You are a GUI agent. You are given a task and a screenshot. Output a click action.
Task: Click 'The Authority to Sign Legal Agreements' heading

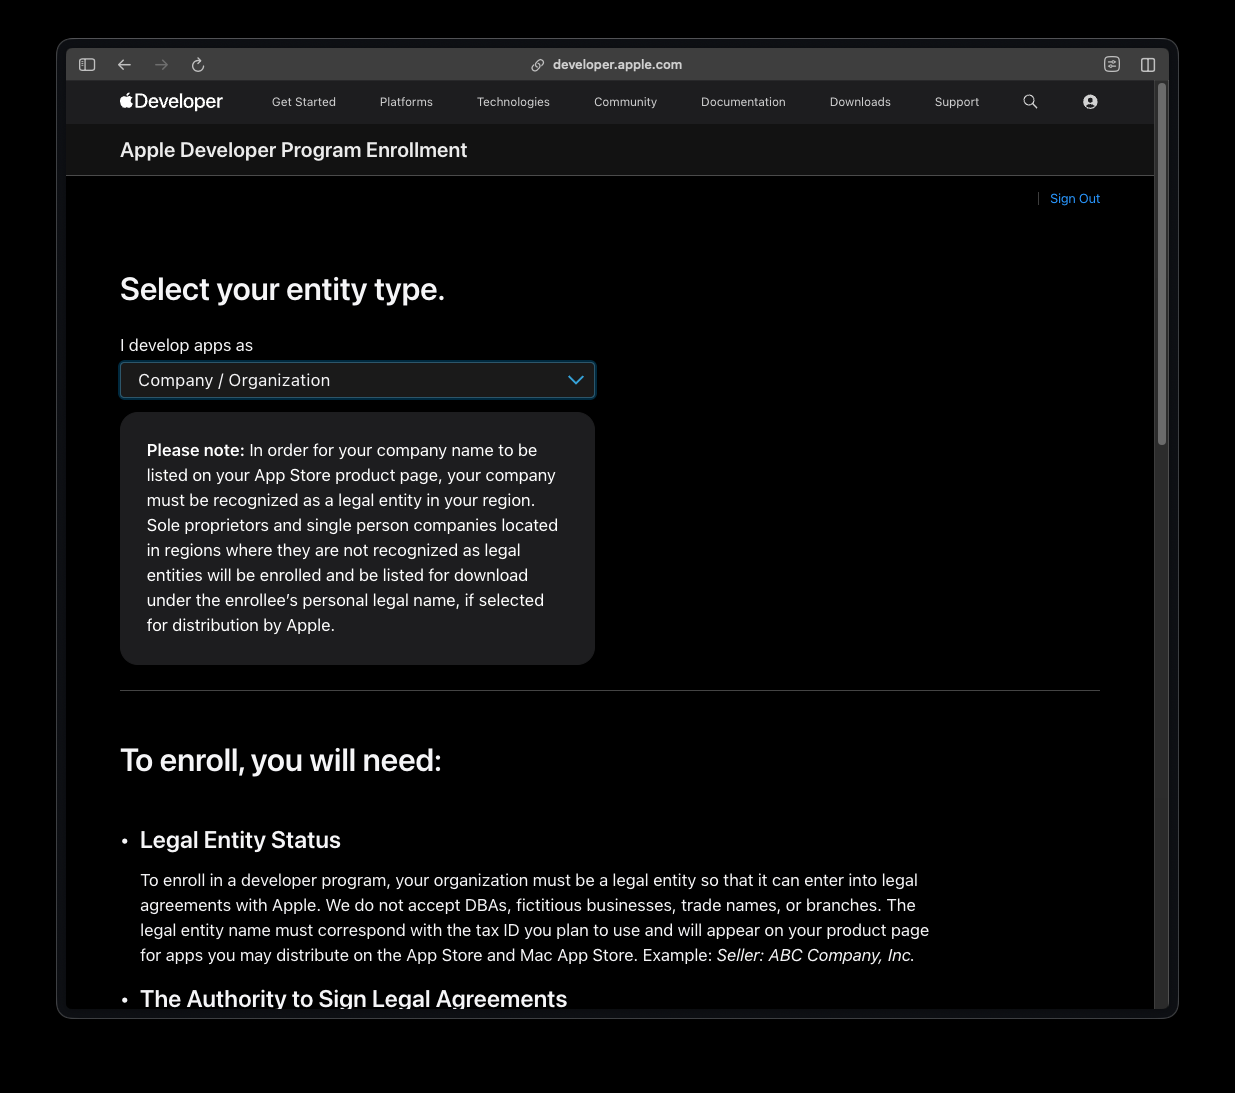click(353, 999)
